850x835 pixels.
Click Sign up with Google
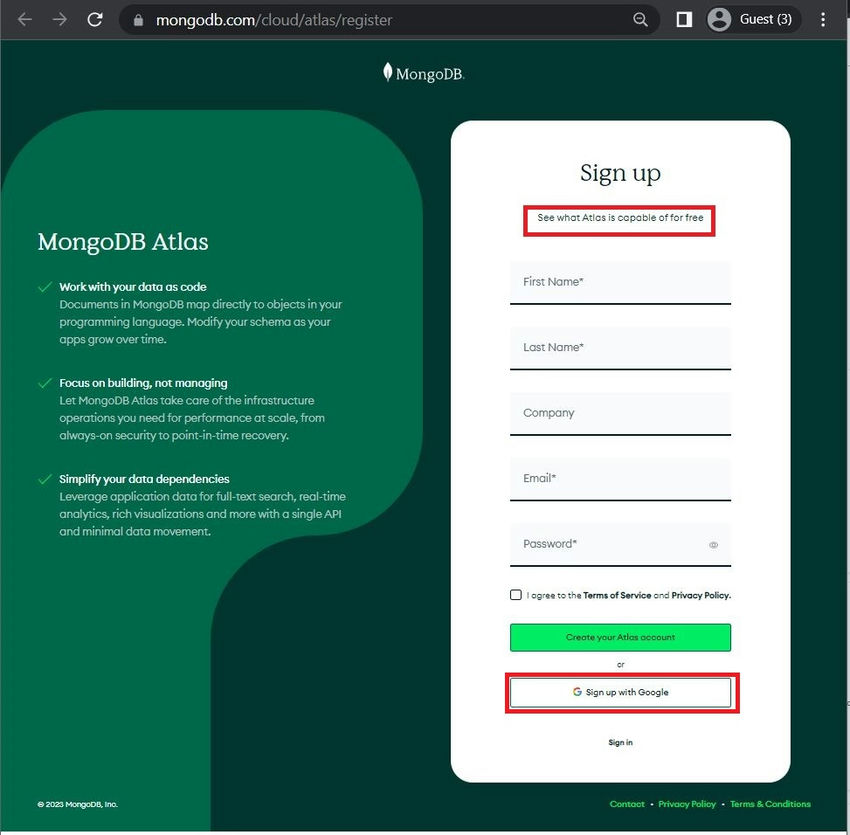pos(620,691)
